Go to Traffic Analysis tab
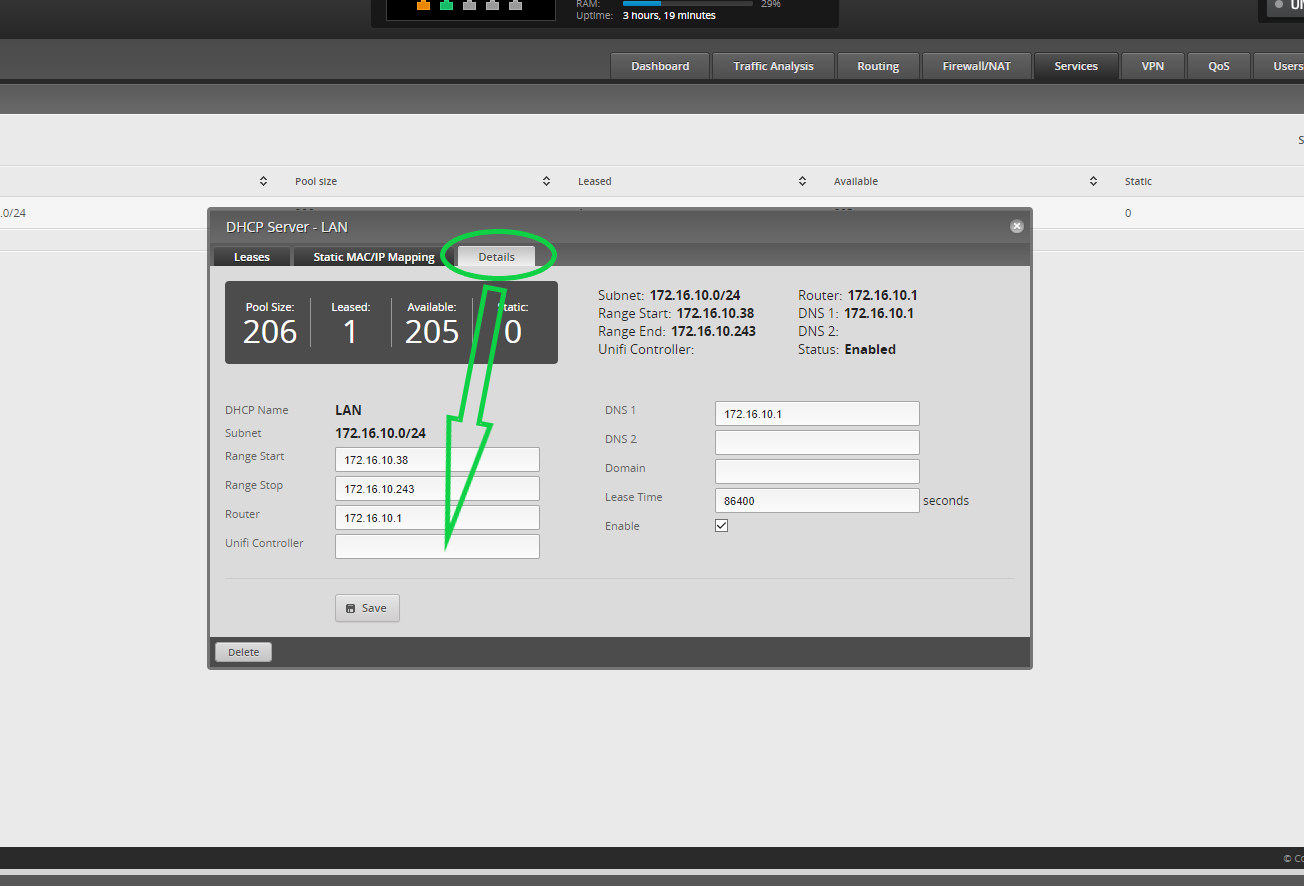This screenshot has height=886, width=1304. click(x=773, y=66)
